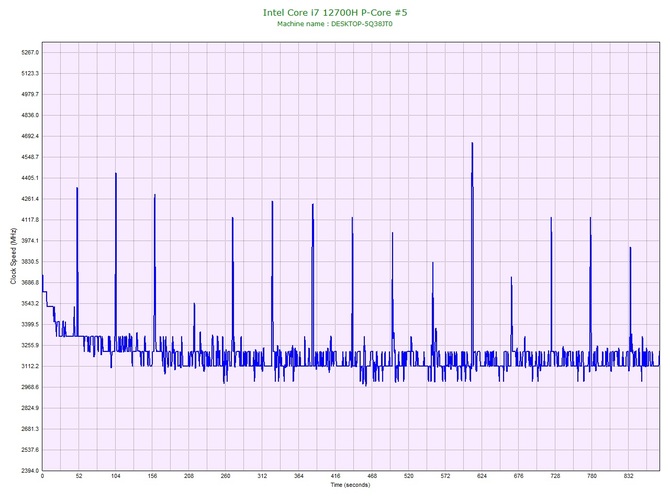Click the 624 x-axis tick label
The image size is (670, 502).
coord(482,476)
